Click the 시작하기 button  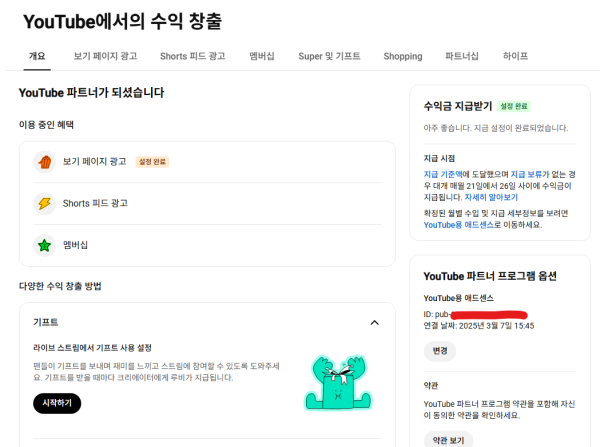point(57,403)
